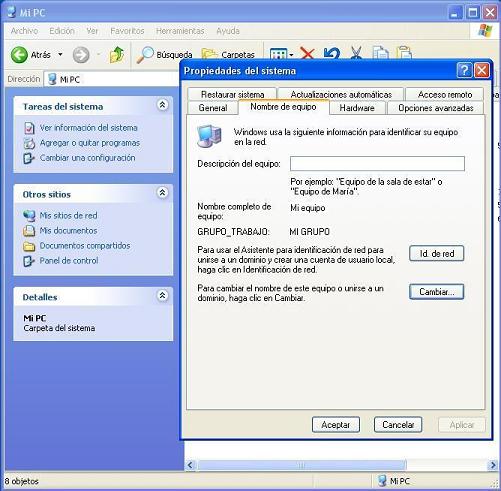Click the Documentos compartidos folder icon
This screenshot has width=501, height=491.
[29, 247]
